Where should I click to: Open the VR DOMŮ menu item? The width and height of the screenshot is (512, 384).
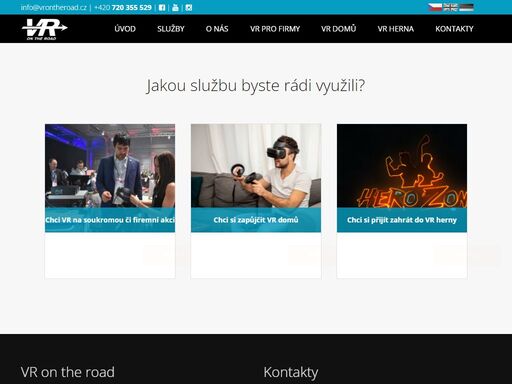click(339, 29)
